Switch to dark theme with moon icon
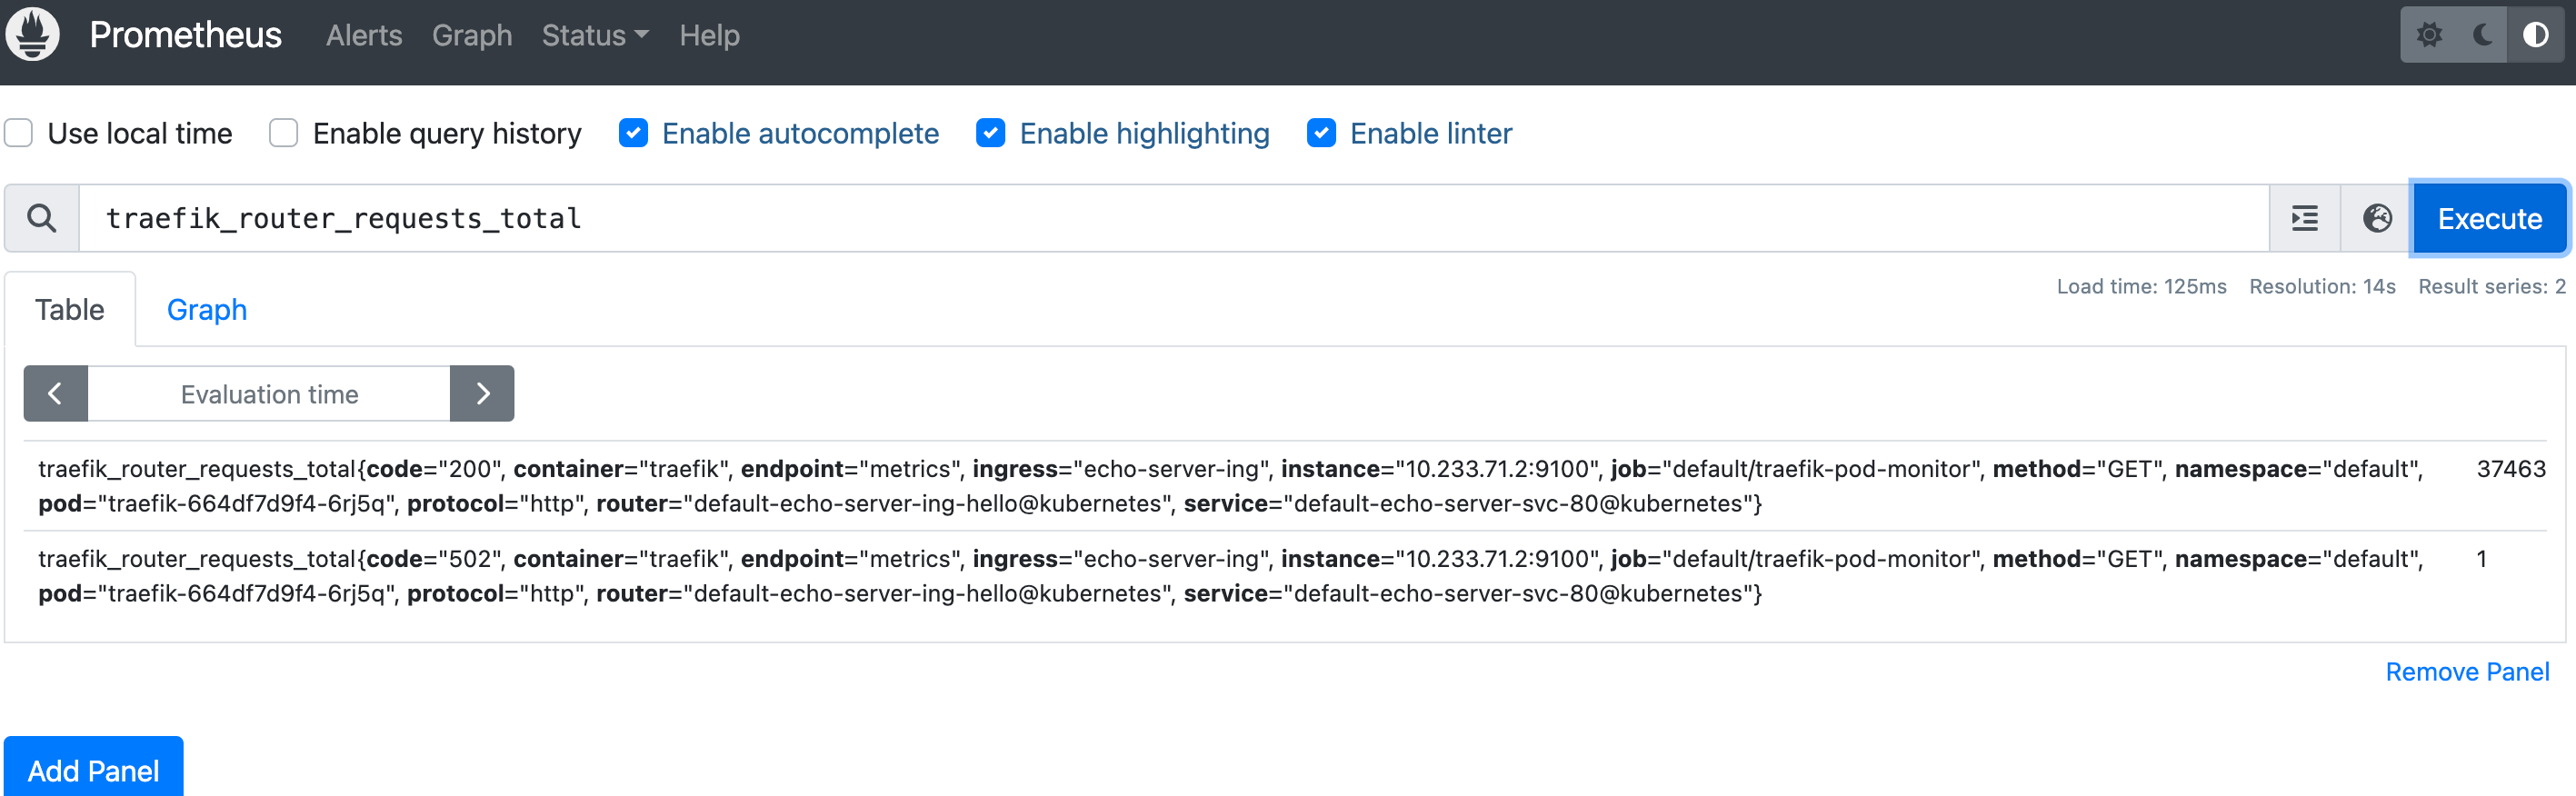This screenshot has width=2576, height=796. (2483, 35)
